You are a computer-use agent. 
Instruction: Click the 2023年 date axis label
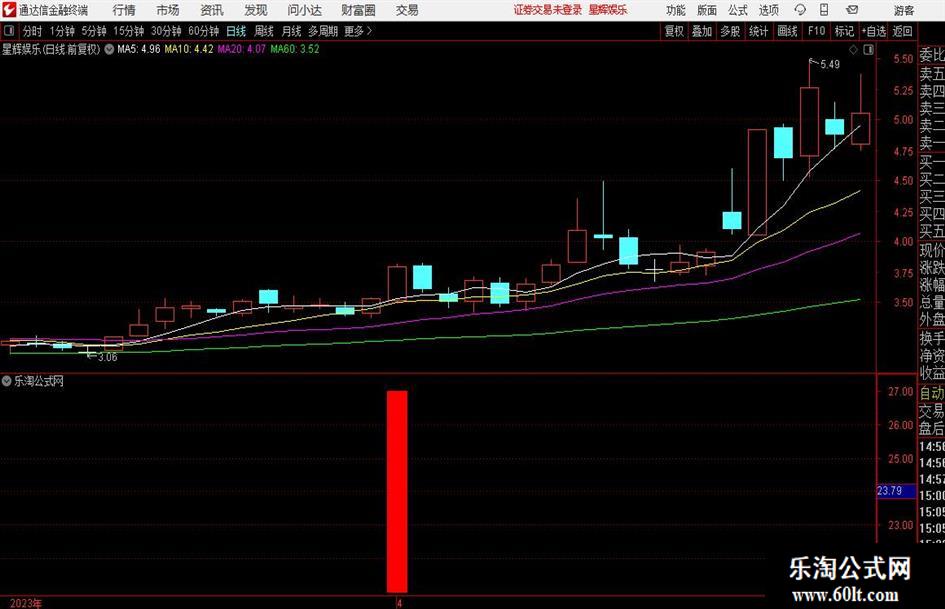[26, 603]
